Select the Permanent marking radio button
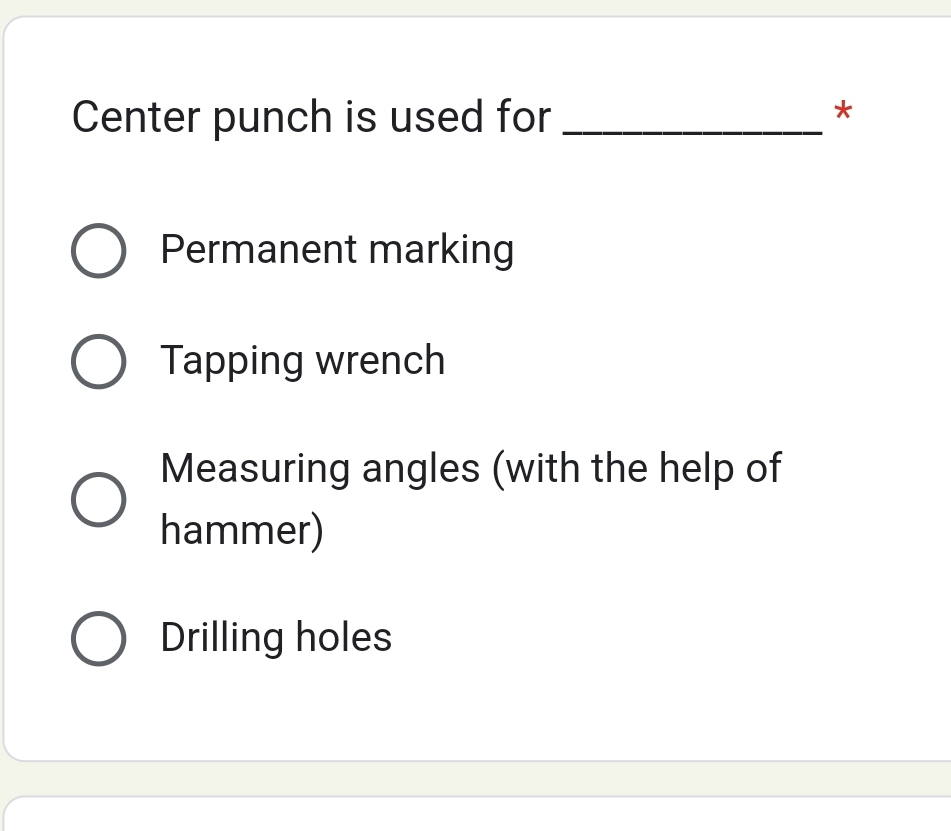The image size is (951, 831). click(x=99, y=250)
